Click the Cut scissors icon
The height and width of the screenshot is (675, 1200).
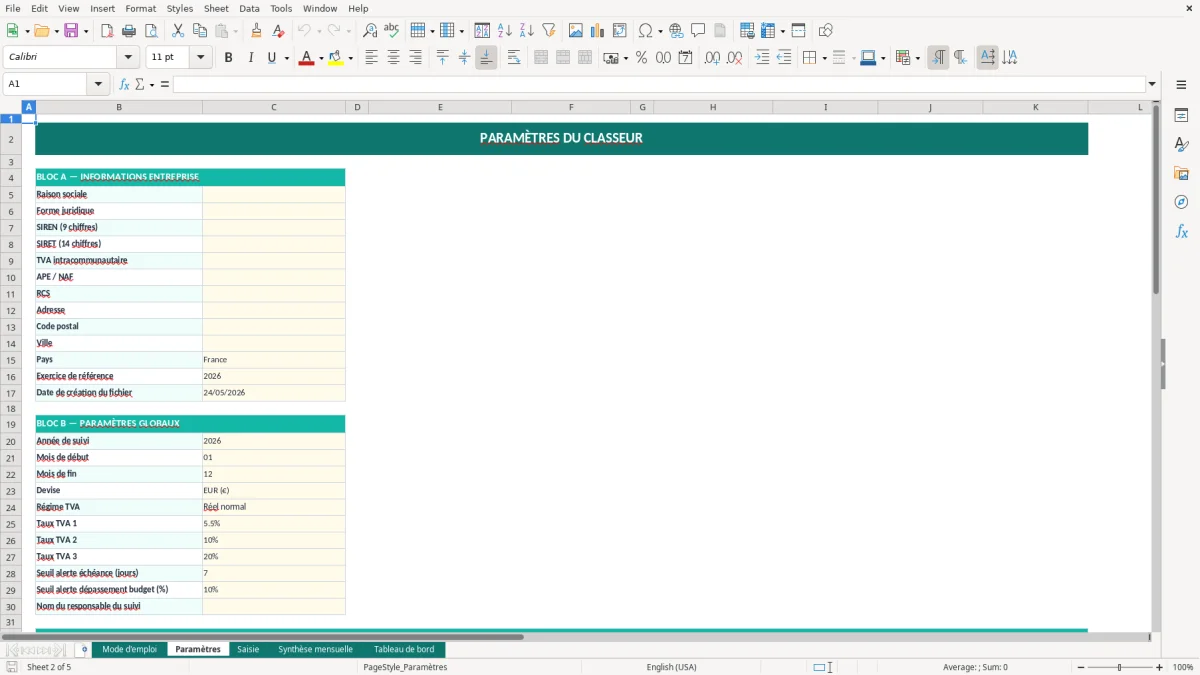click(178, 31)
